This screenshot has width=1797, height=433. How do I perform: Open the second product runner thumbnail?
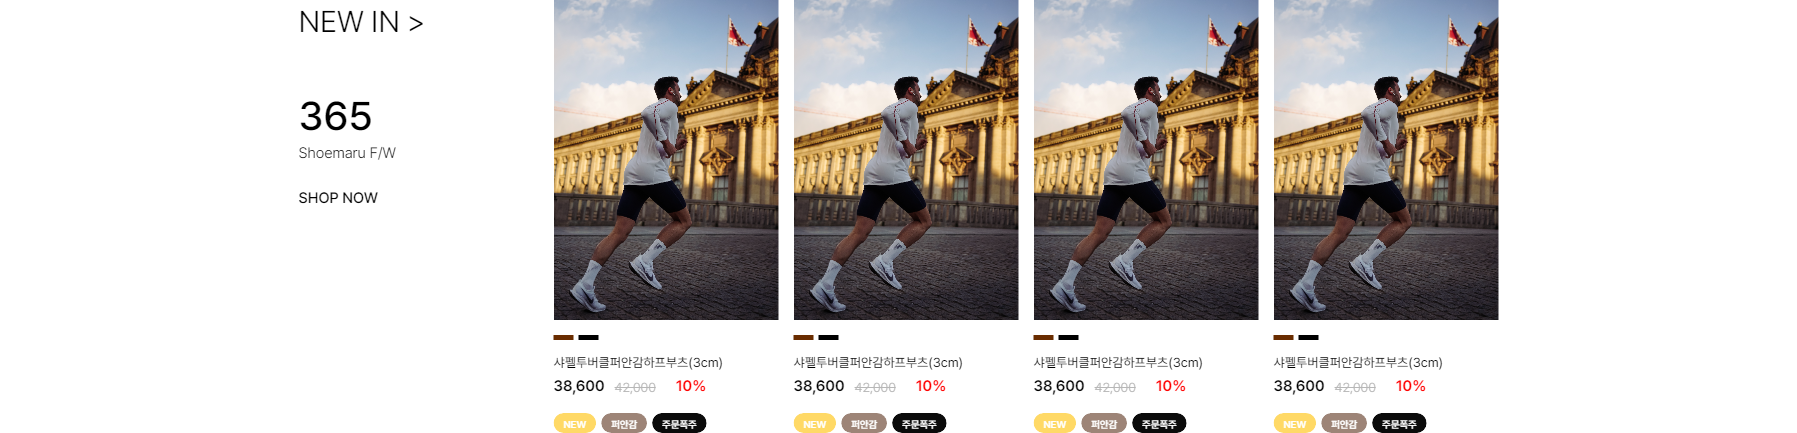[906, 160]
